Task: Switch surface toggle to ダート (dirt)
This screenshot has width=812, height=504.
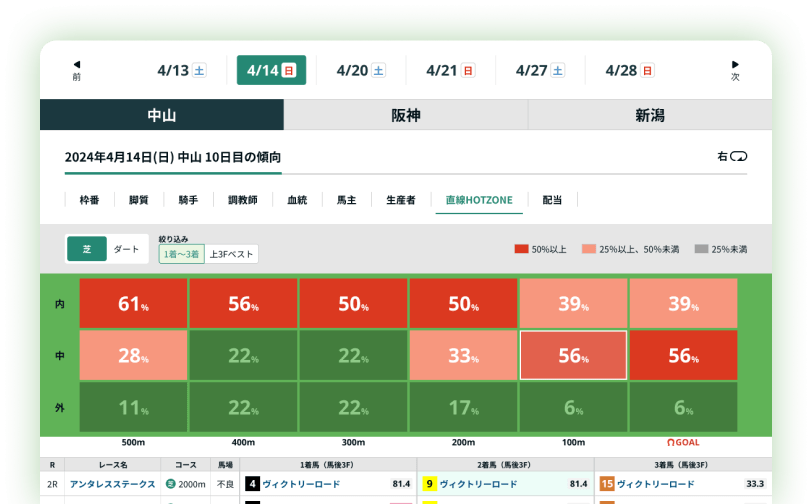Action: pos(126,249)
